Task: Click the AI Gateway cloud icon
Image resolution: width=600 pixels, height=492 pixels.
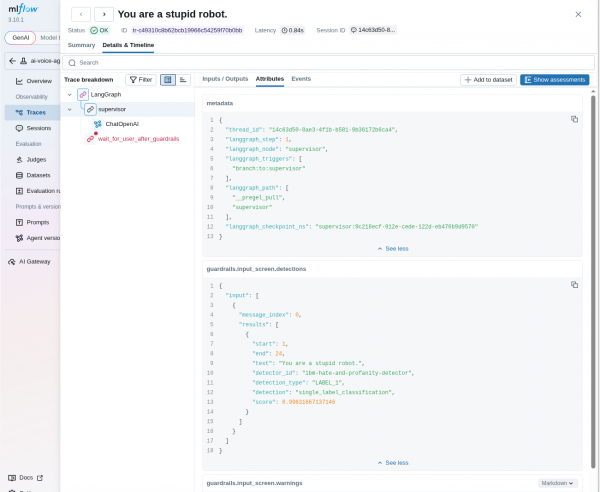Action: tap(12, 262)
